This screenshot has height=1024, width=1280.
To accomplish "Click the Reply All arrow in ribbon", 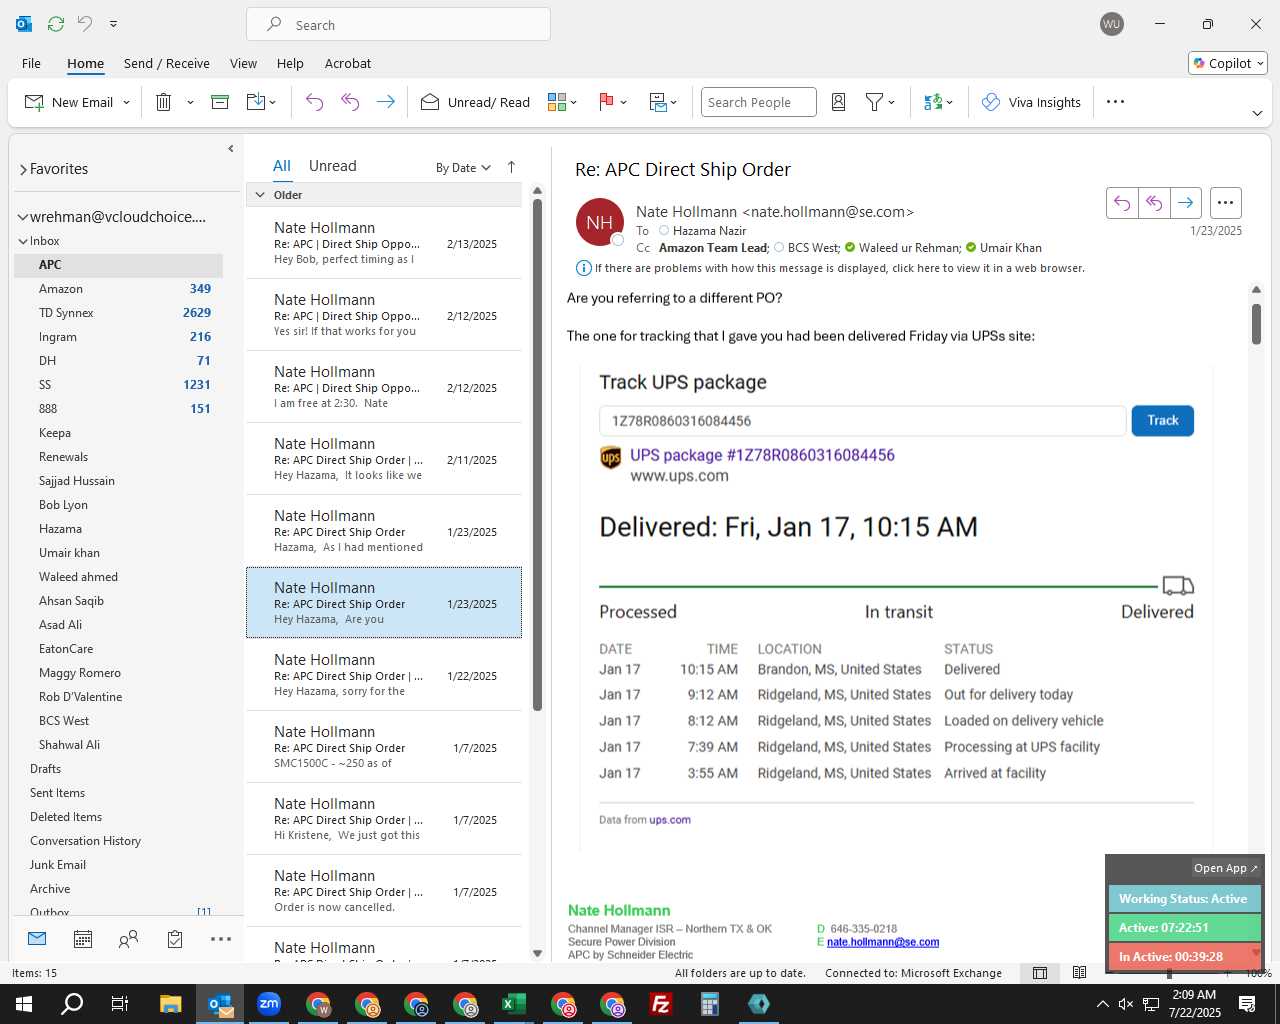I will point(350,102).
